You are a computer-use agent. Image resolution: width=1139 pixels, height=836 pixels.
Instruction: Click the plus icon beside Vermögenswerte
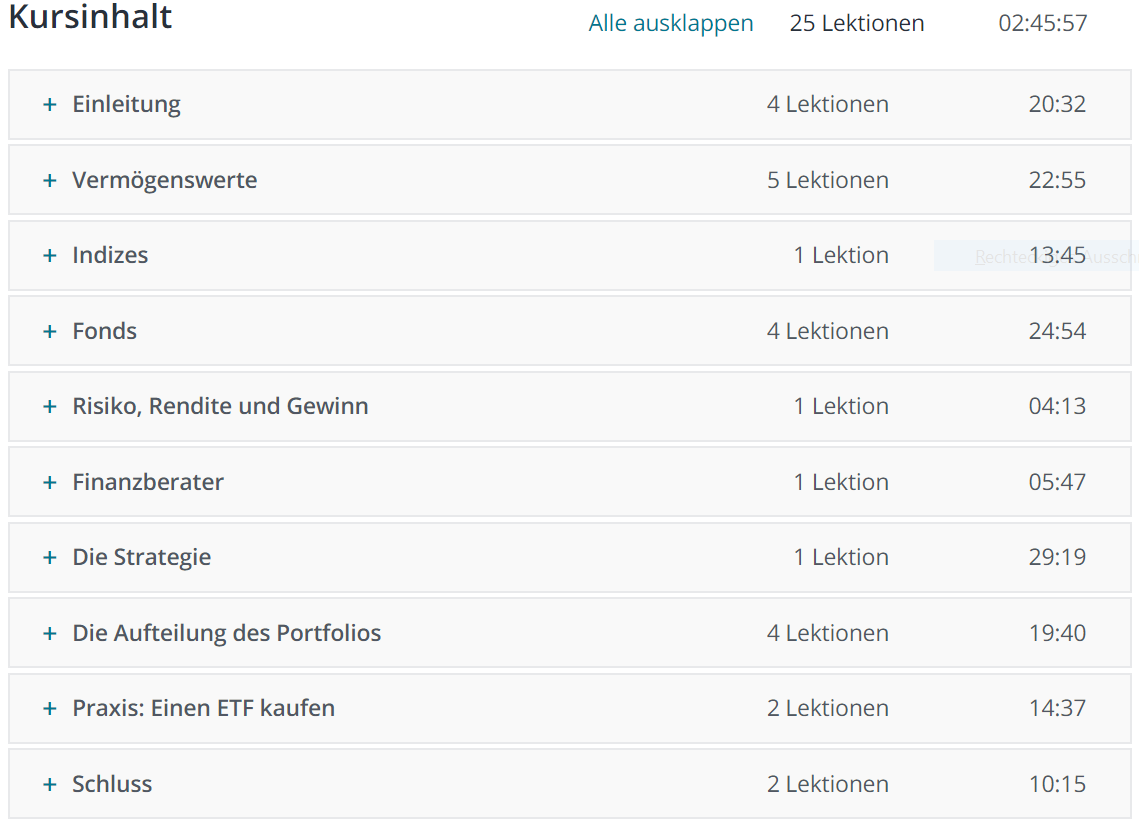coord(49,180)
